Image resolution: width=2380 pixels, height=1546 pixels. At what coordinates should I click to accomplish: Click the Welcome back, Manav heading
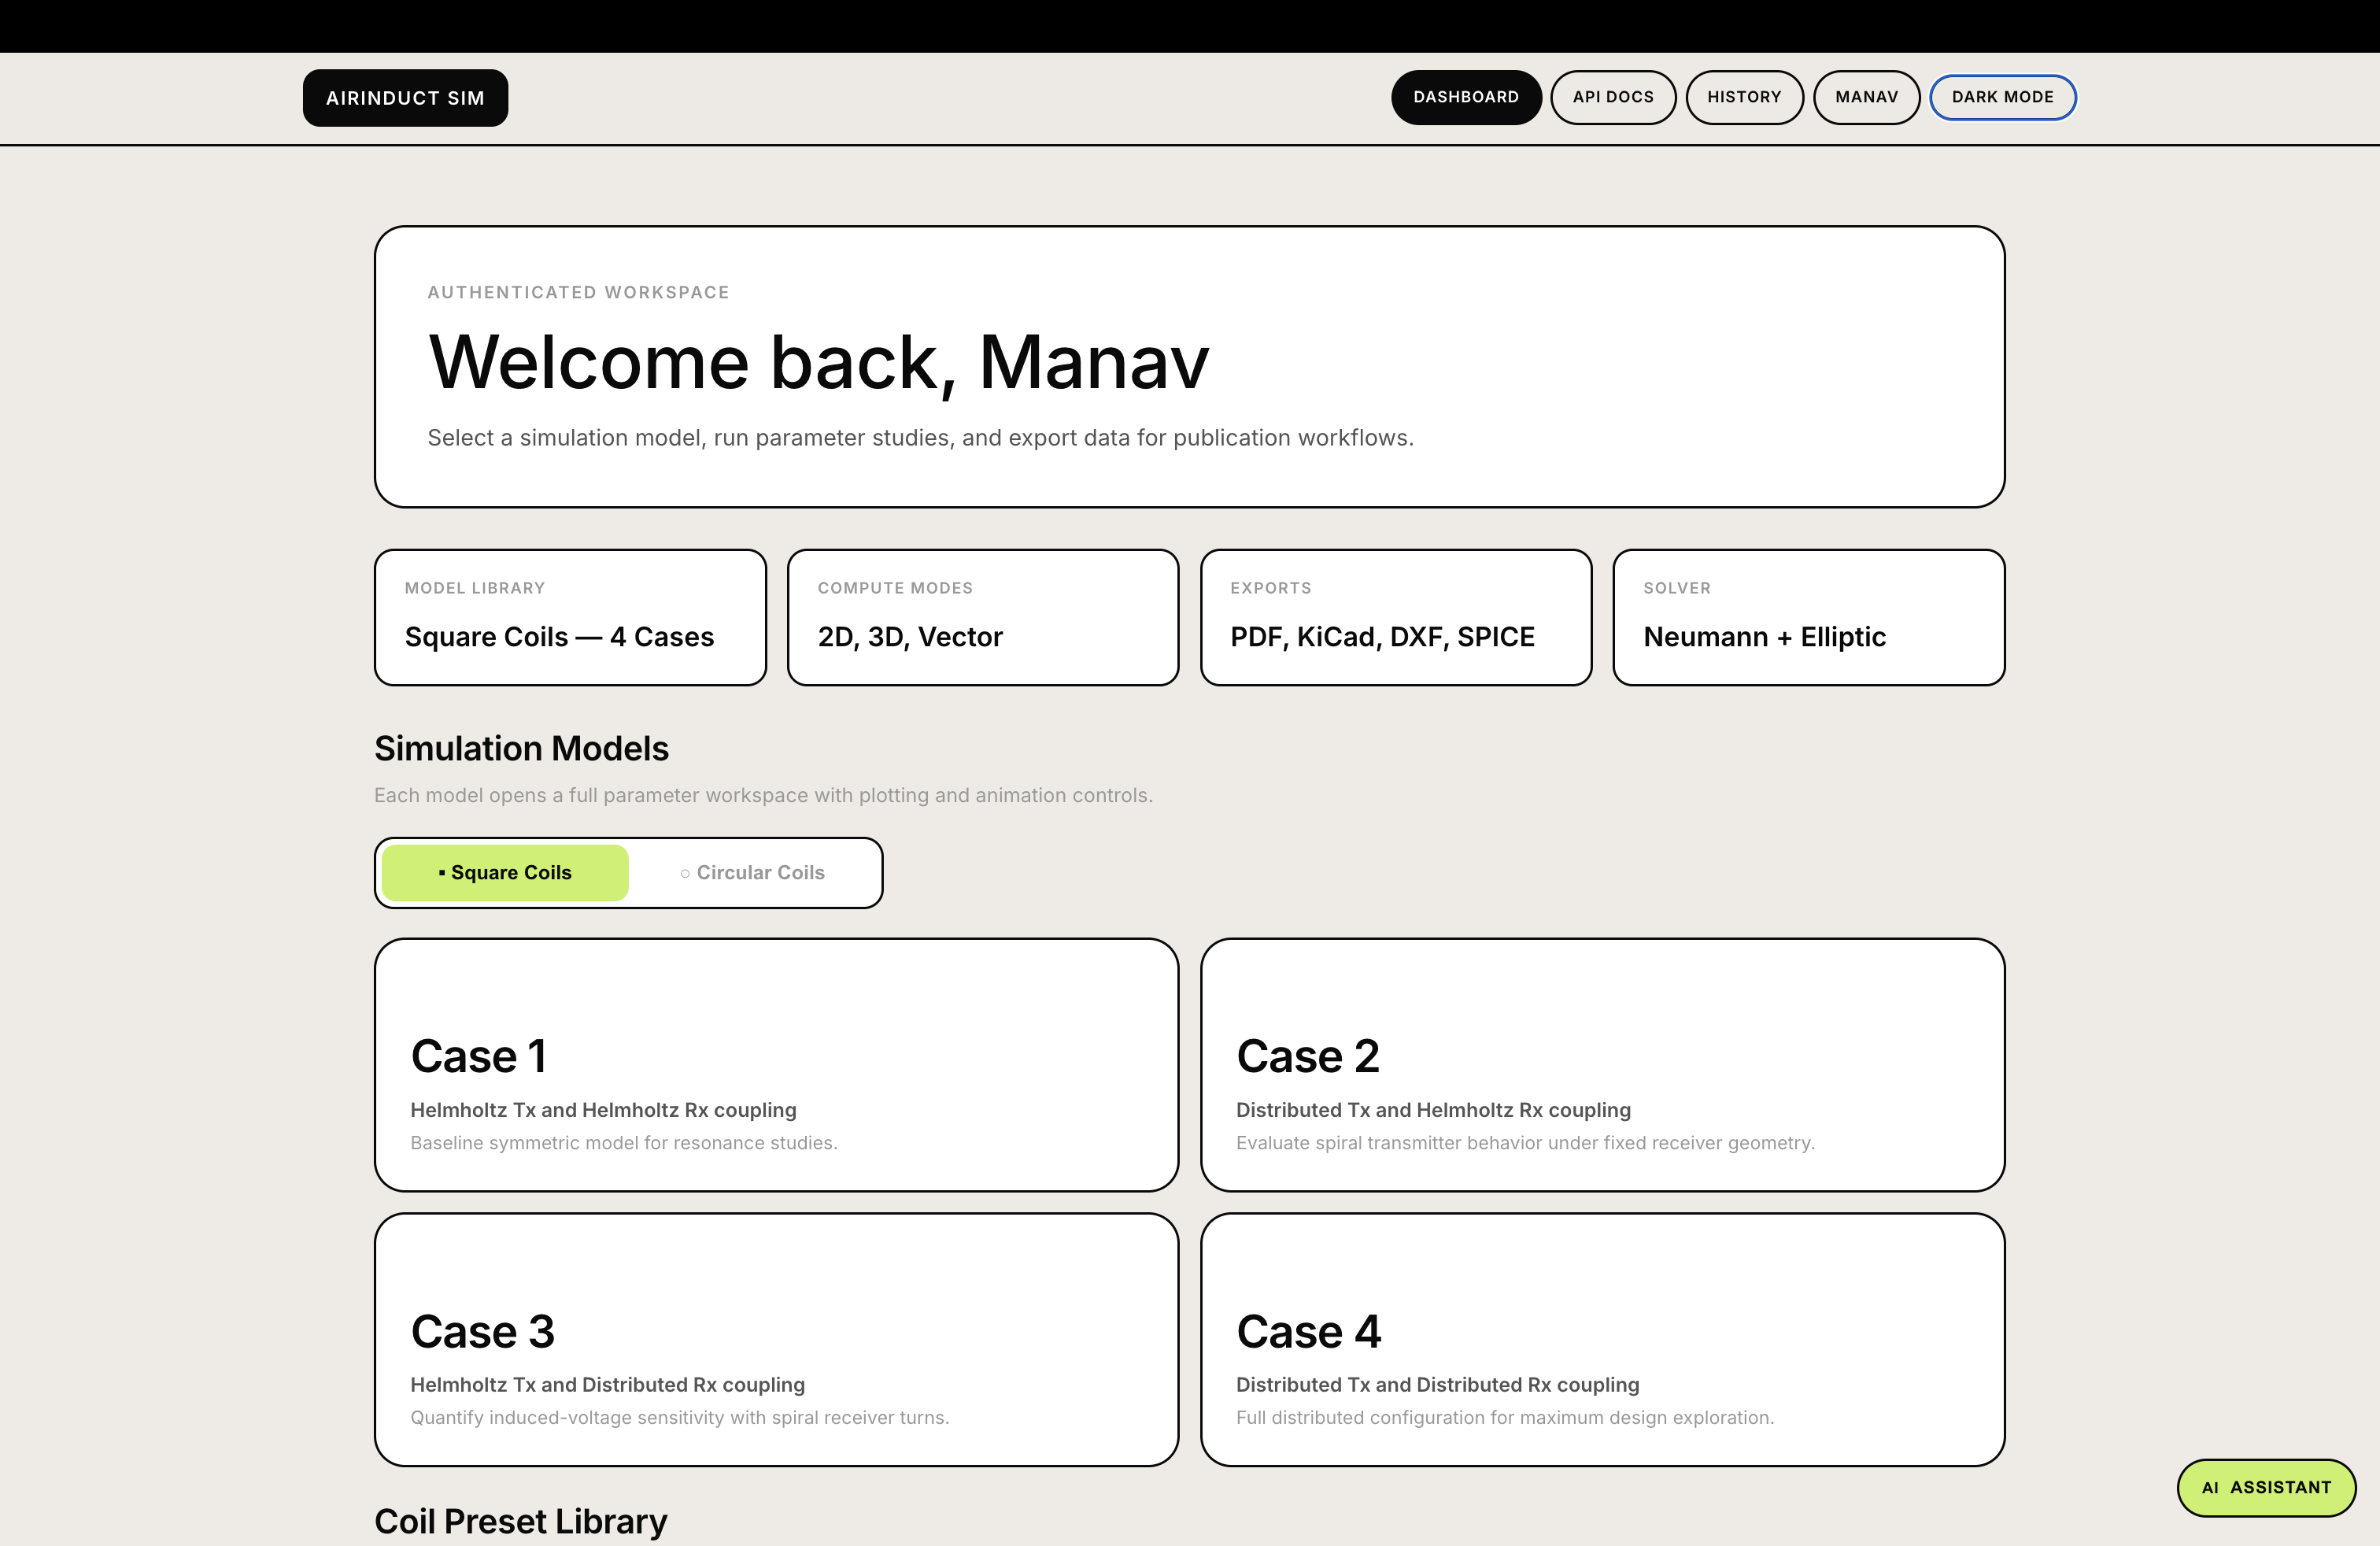click(818, 362)
